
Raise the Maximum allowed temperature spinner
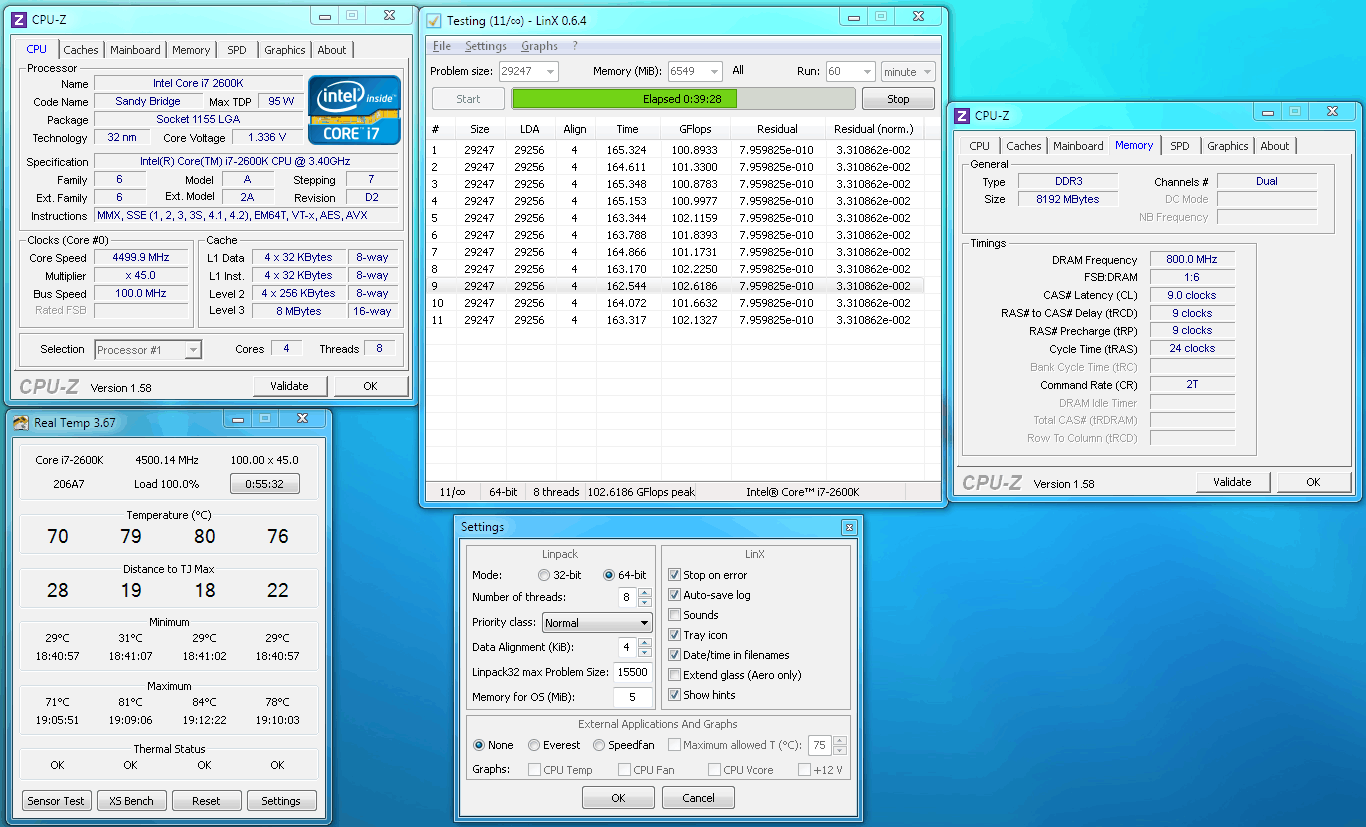(x=839, y=741)
